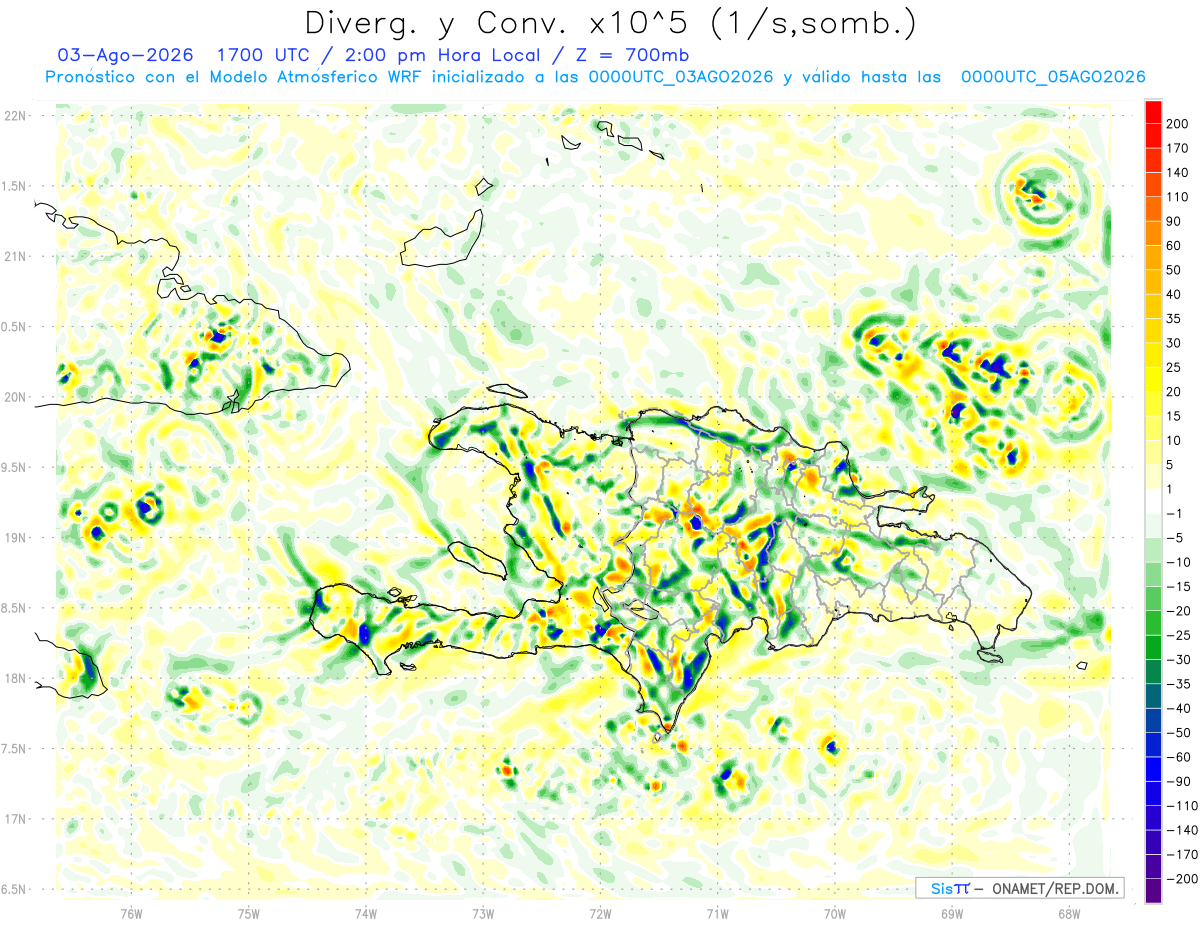The height and width of the screenshot is (927, 1200).
Task: Click the "18N" latitude label
Action: pyautogui.click(x=14, y=678)
